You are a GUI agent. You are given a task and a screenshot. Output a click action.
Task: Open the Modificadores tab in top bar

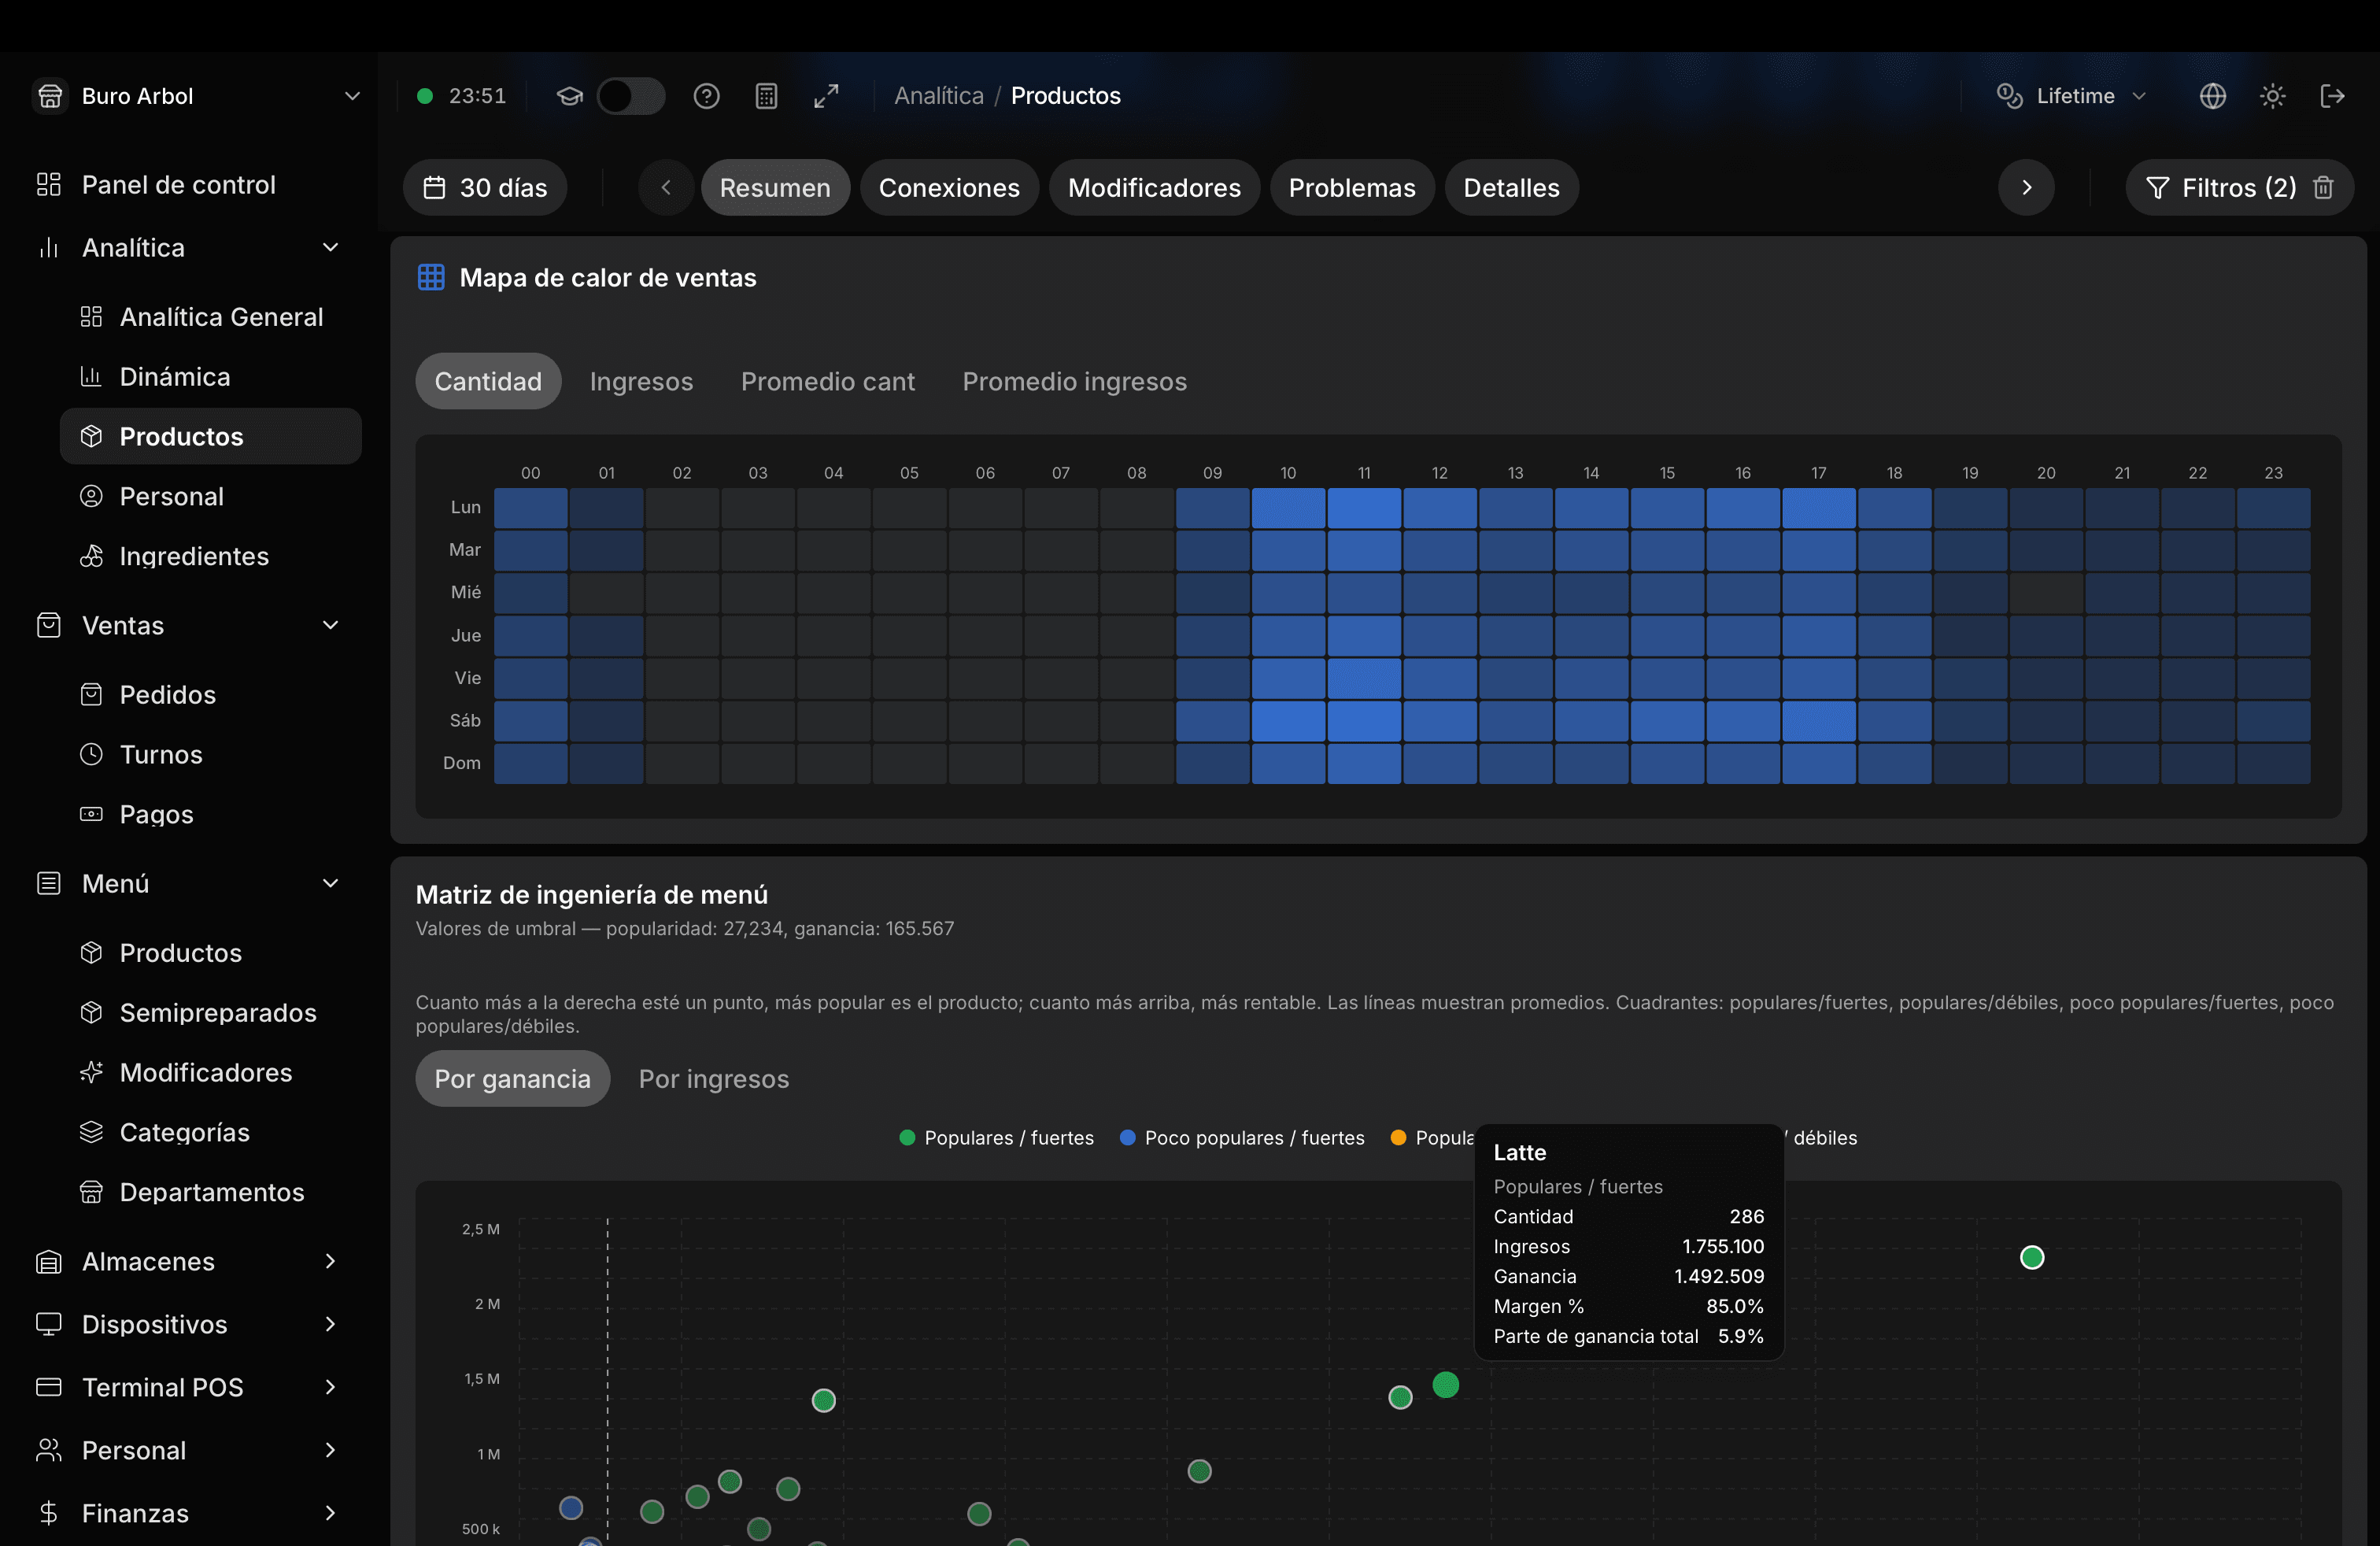point(1154,188)
